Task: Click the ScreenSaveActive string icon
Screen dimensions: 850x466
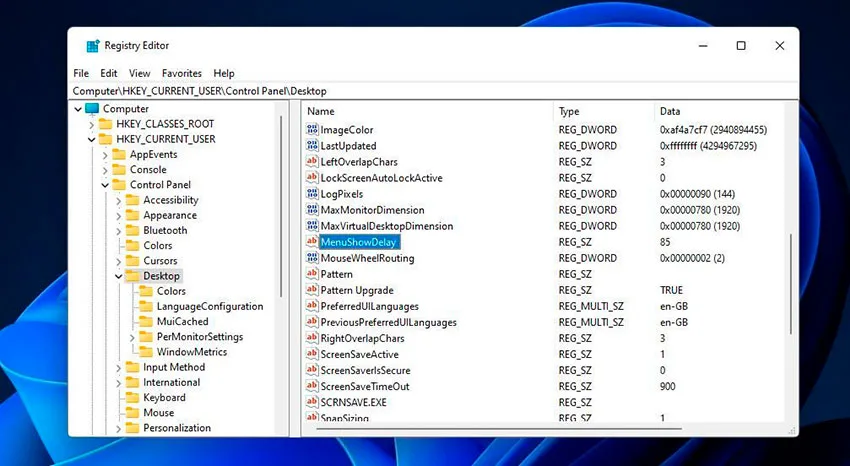Action: 312,354
